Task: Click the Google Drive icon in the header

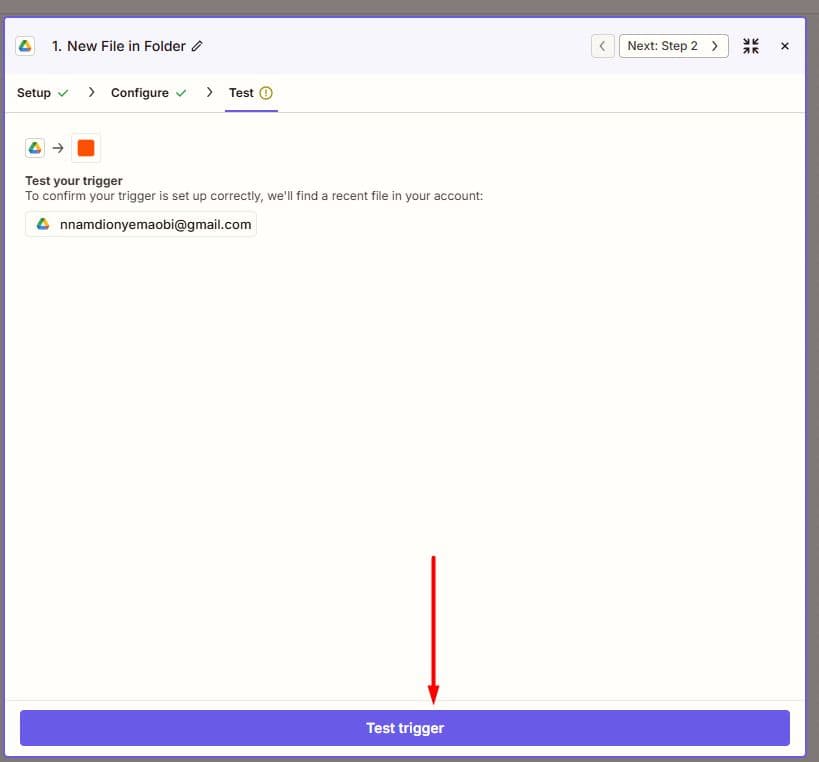Action: pyautogui.click(x=25, y=46)
